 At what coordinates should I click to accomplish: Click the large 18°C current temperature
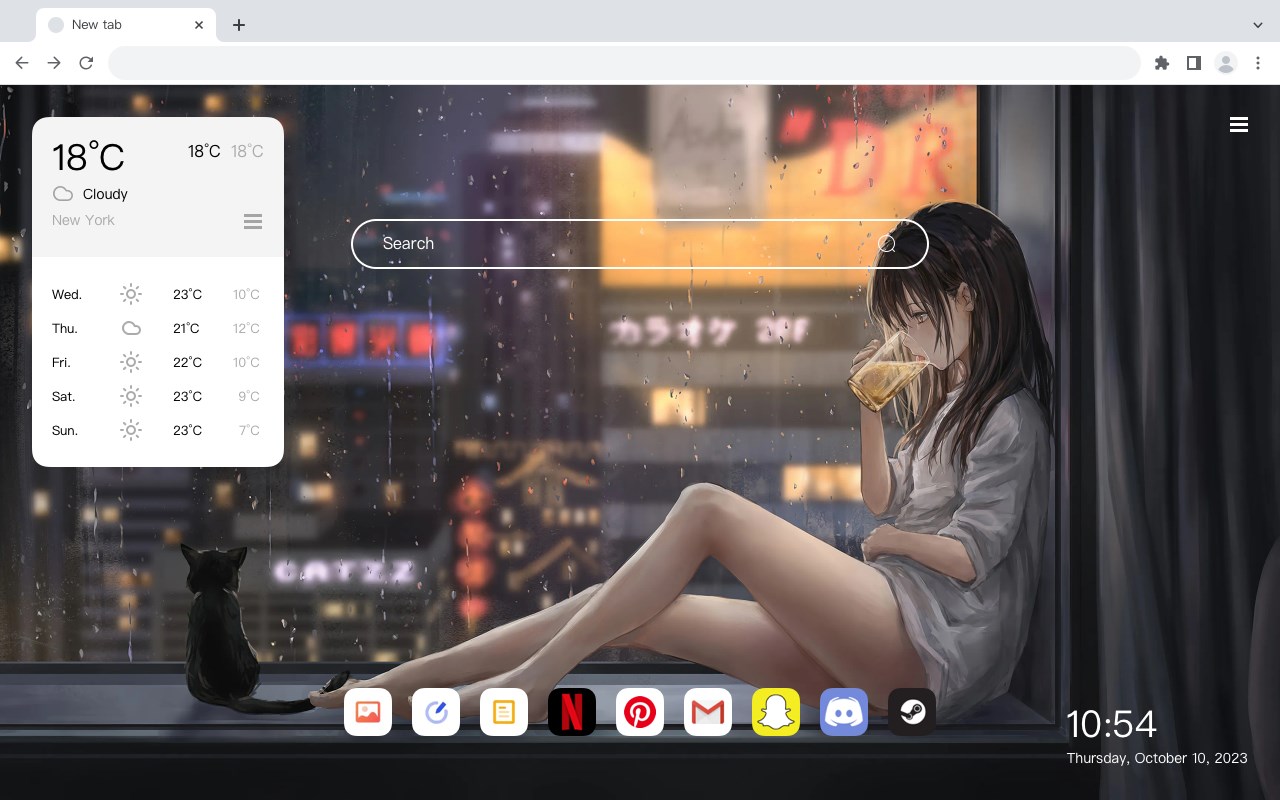(x=88, y=157)
